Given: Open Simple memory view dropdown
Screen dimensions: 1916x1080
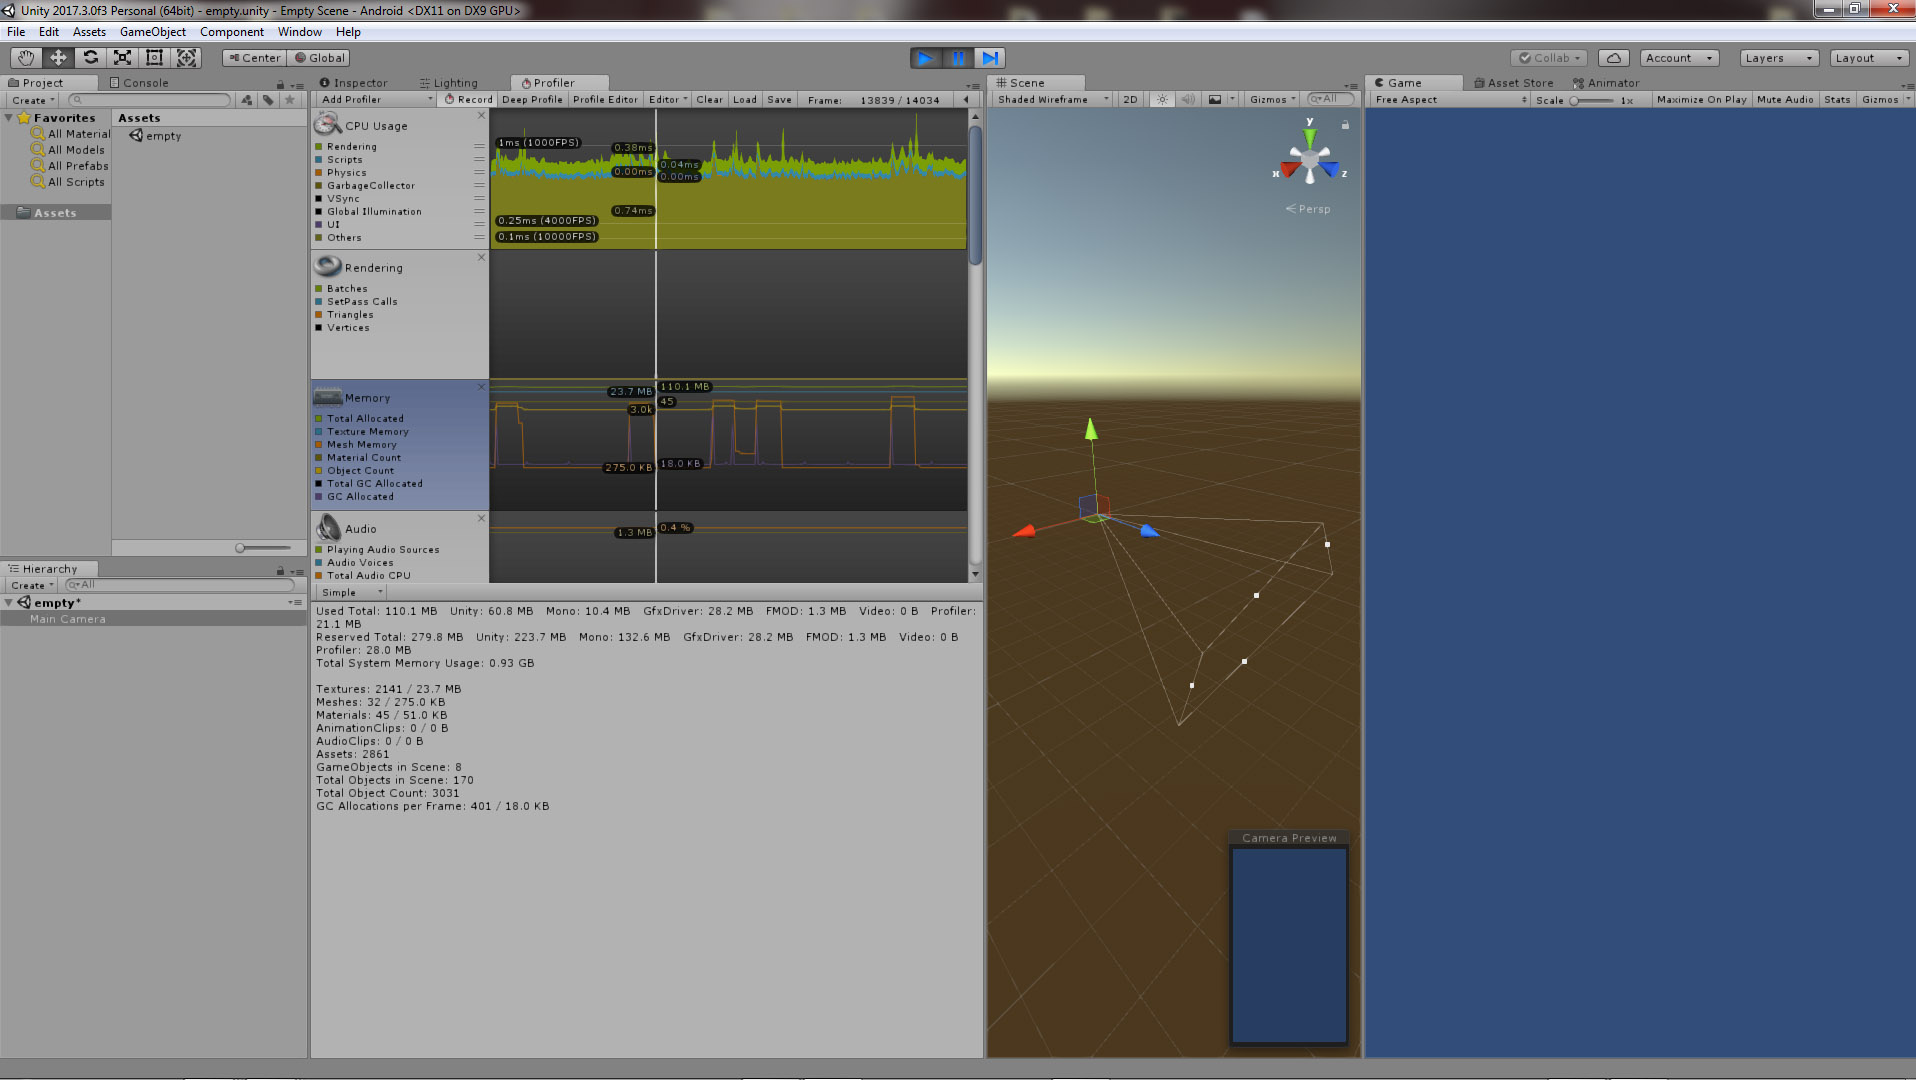Looking at the screenshot, I should tap(352, 593).
